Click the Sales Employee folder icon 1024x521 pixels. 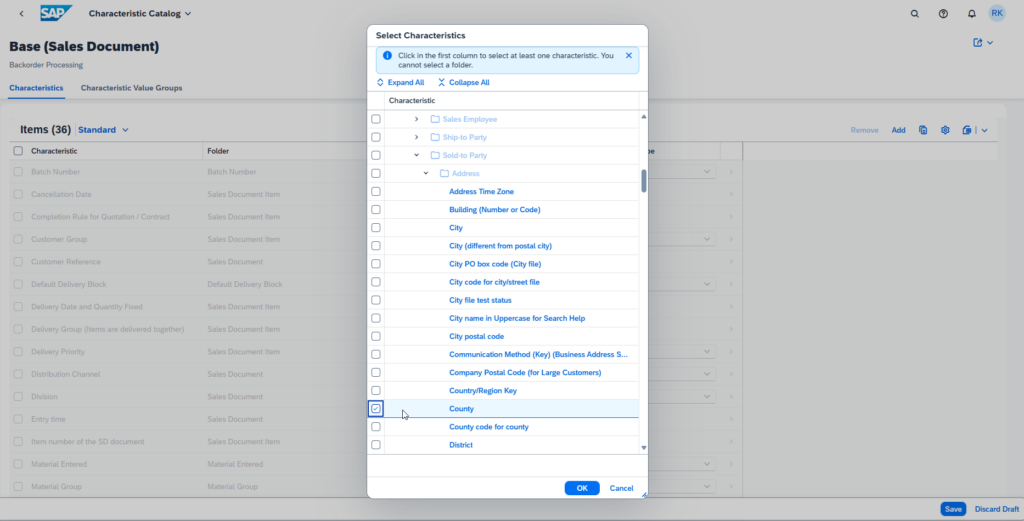click(435, 119)
